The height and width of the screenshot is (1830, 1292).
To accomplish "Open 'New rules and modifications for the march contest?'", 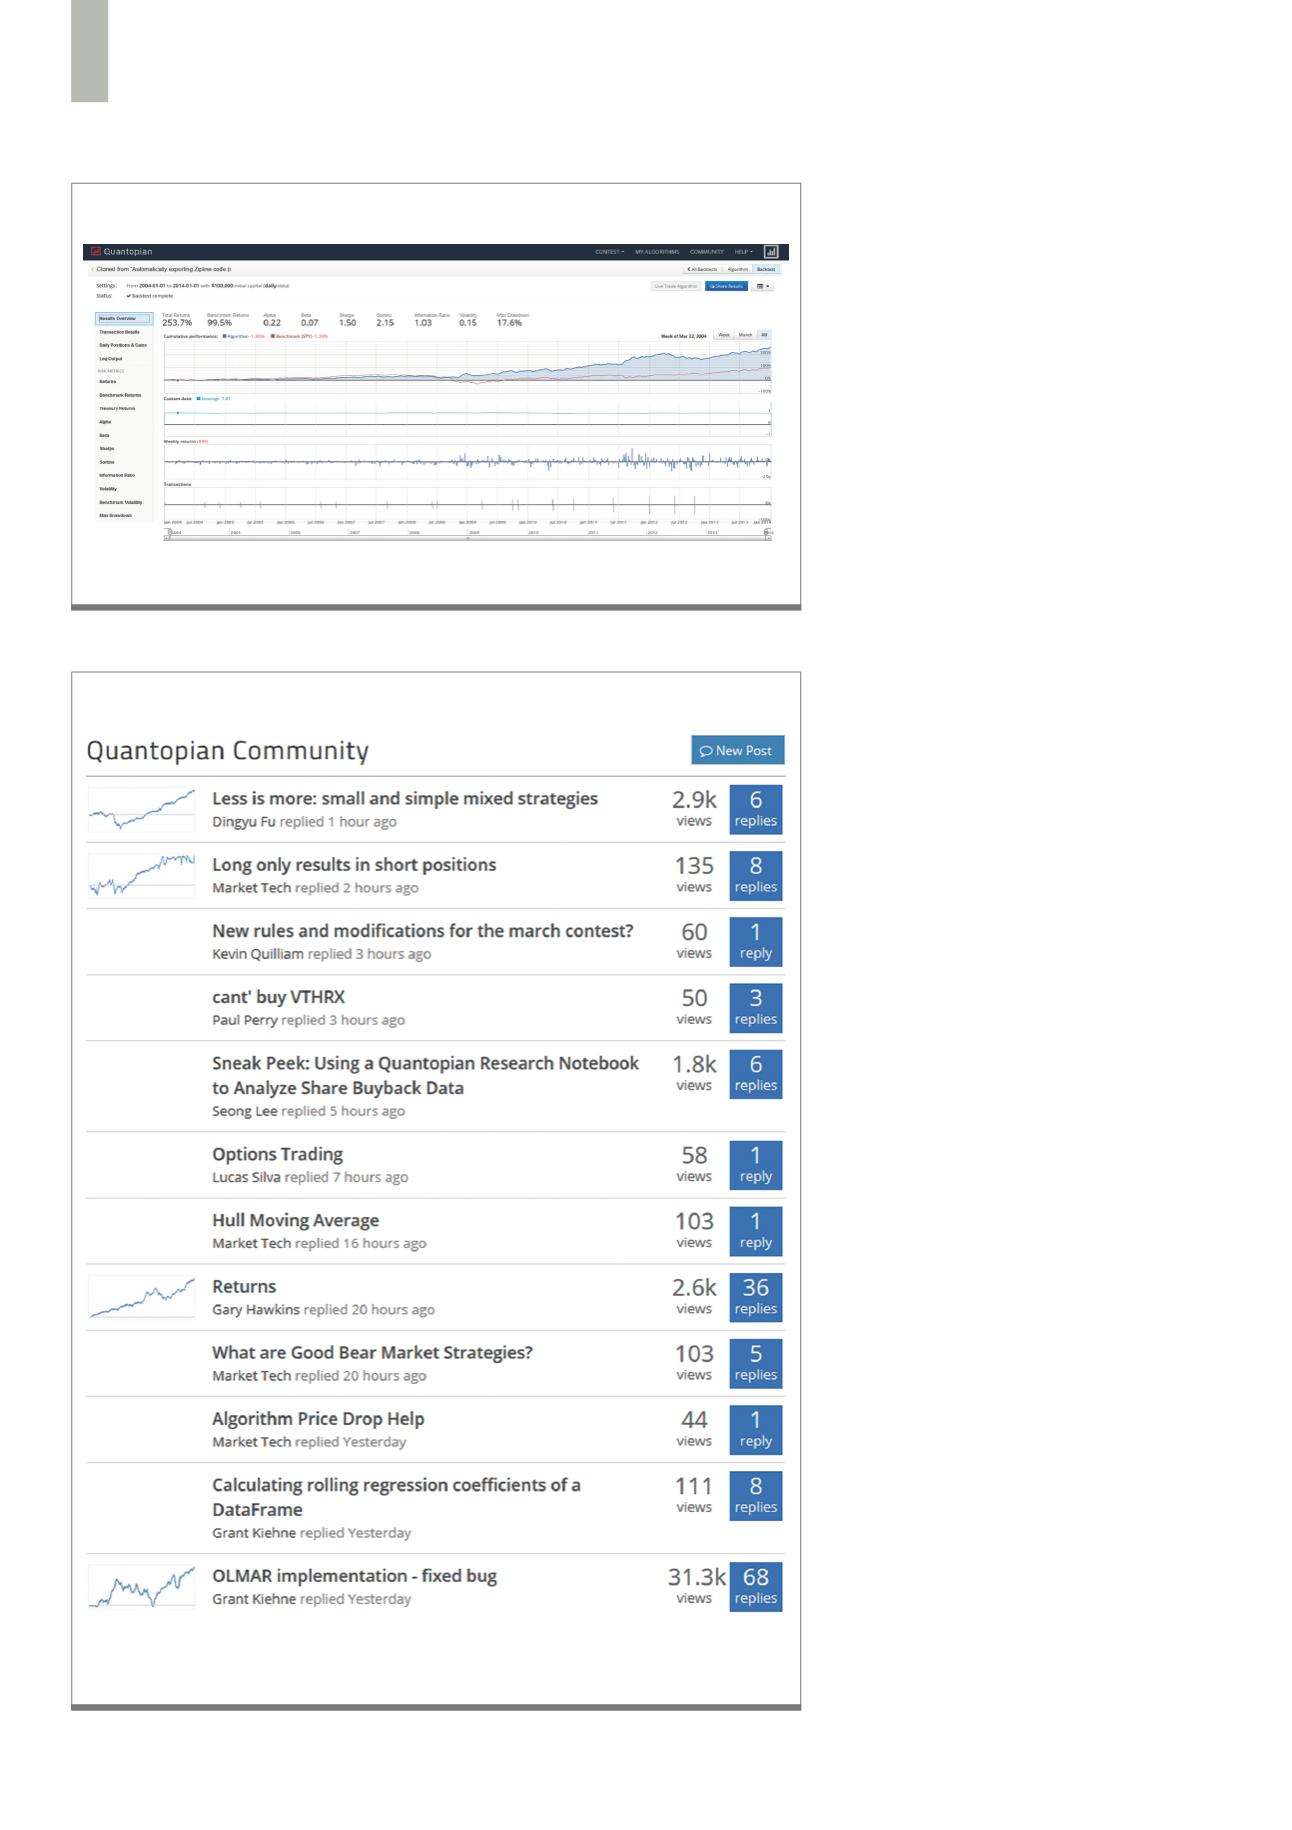I will pos(423,931).
